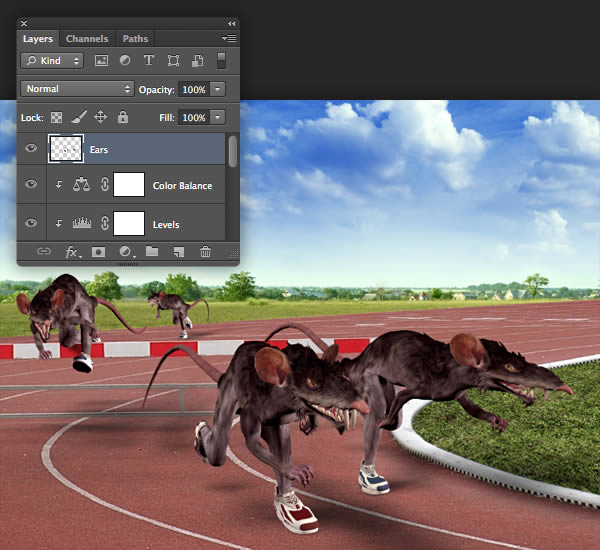Viewport: 600px width, 550px height.
Task: Toggle Color Balance mask link icon
Action: click(105, 184)
